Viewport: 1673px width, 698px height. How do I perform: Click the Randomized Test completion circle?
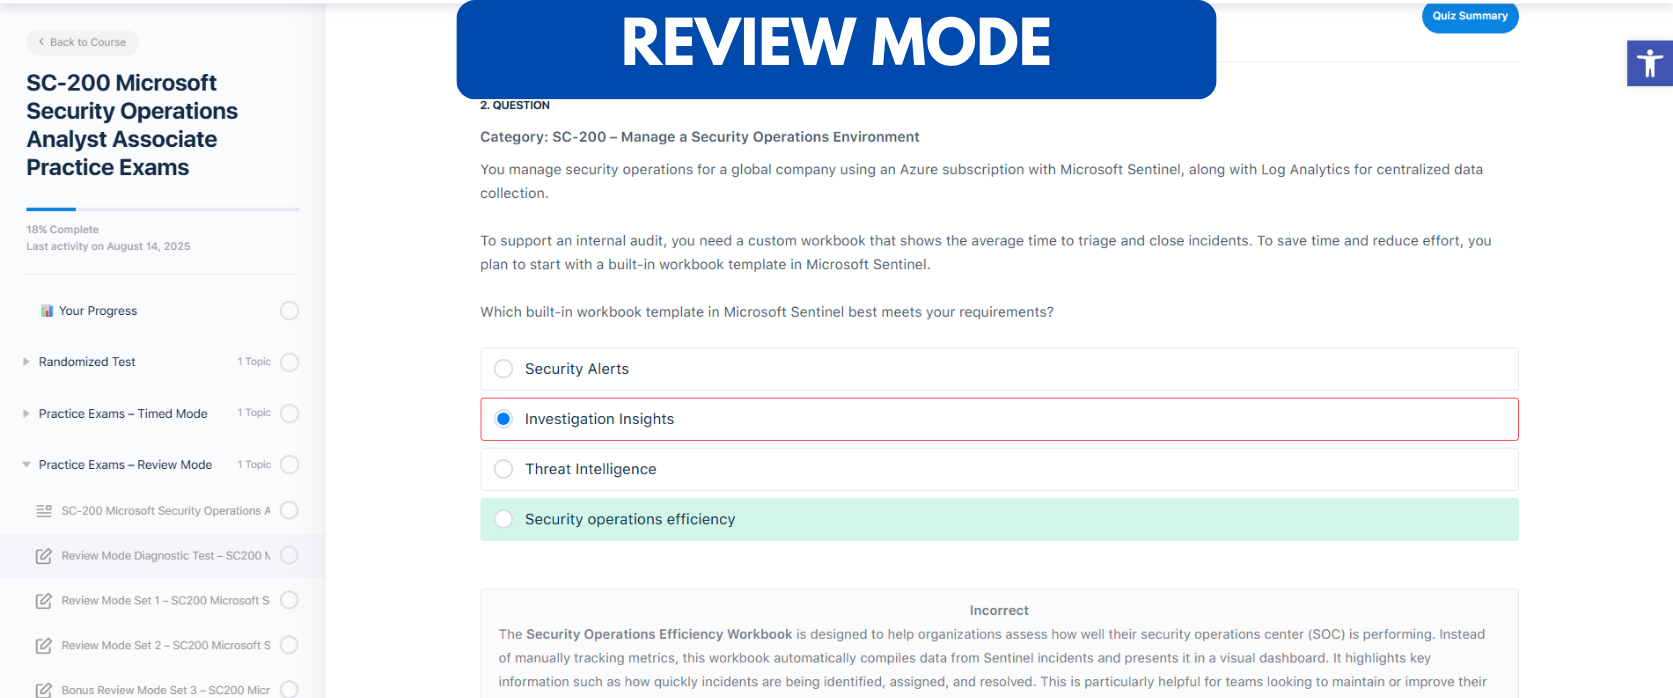point(290,362)
